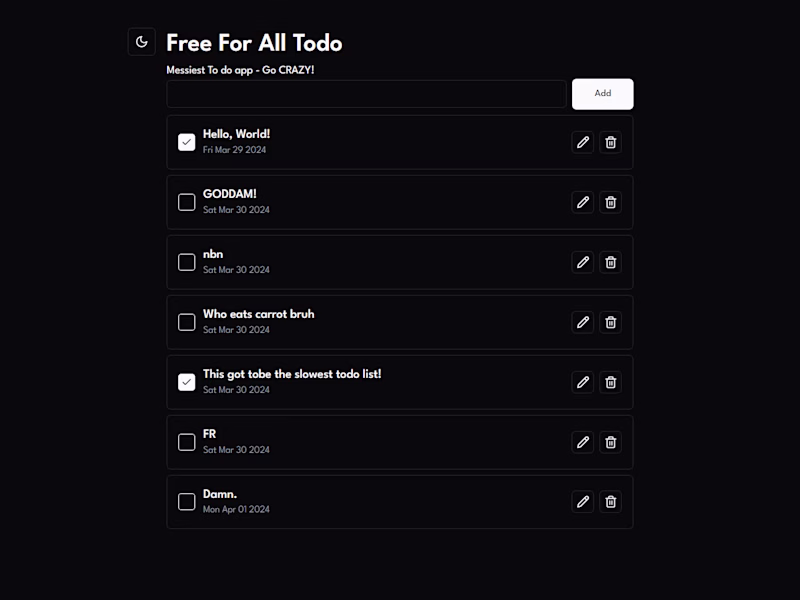The image size is (800, 600).
Task: Delete the "GODDAM!" todo item
Action: (611, 202)
